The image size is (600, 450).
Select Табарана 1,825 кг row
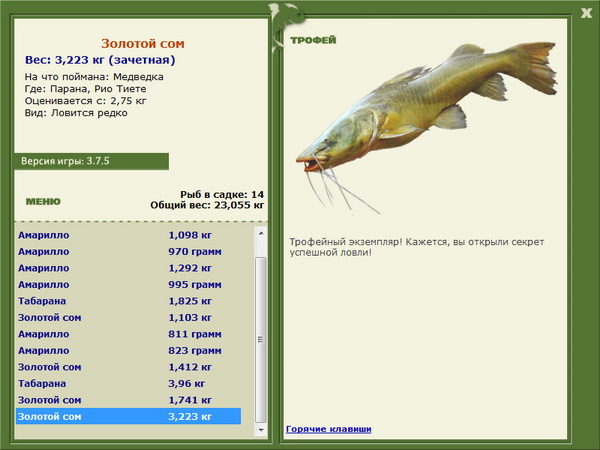click(129, 301)
